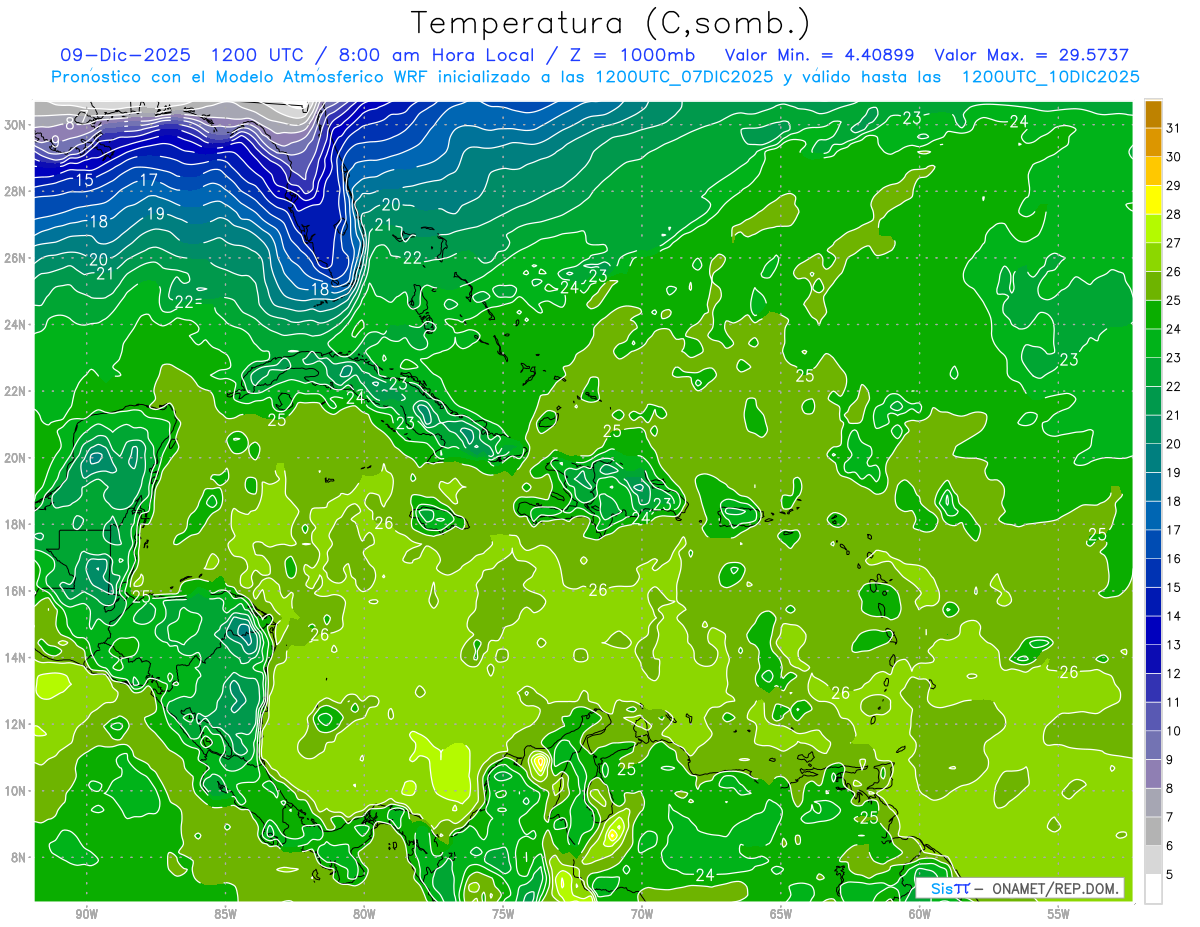The height and width of the screenshot is (927, 1200).
Task: Click legend value "5" on color scale
Action: point(1170,876)
